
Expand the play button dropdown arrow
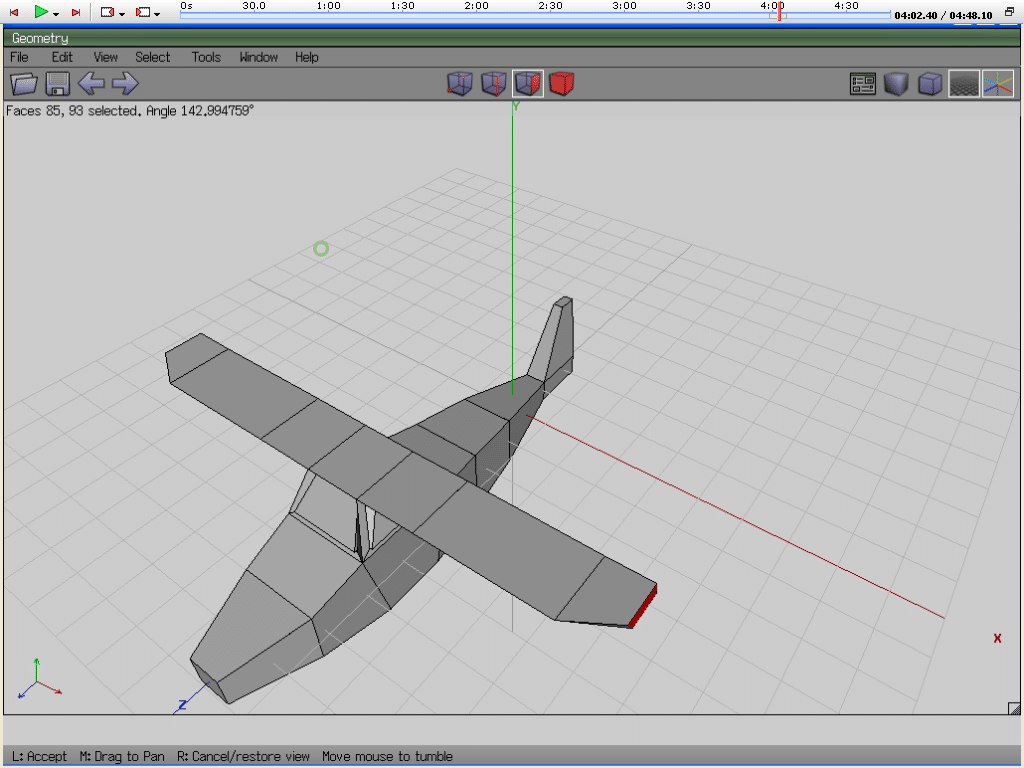point(56,13)
